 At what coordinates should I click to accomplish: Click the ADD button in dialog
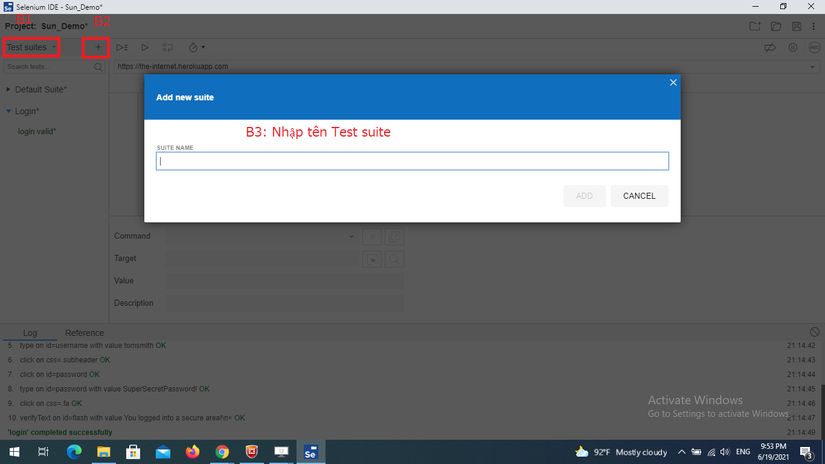click(x=584, y=196)
